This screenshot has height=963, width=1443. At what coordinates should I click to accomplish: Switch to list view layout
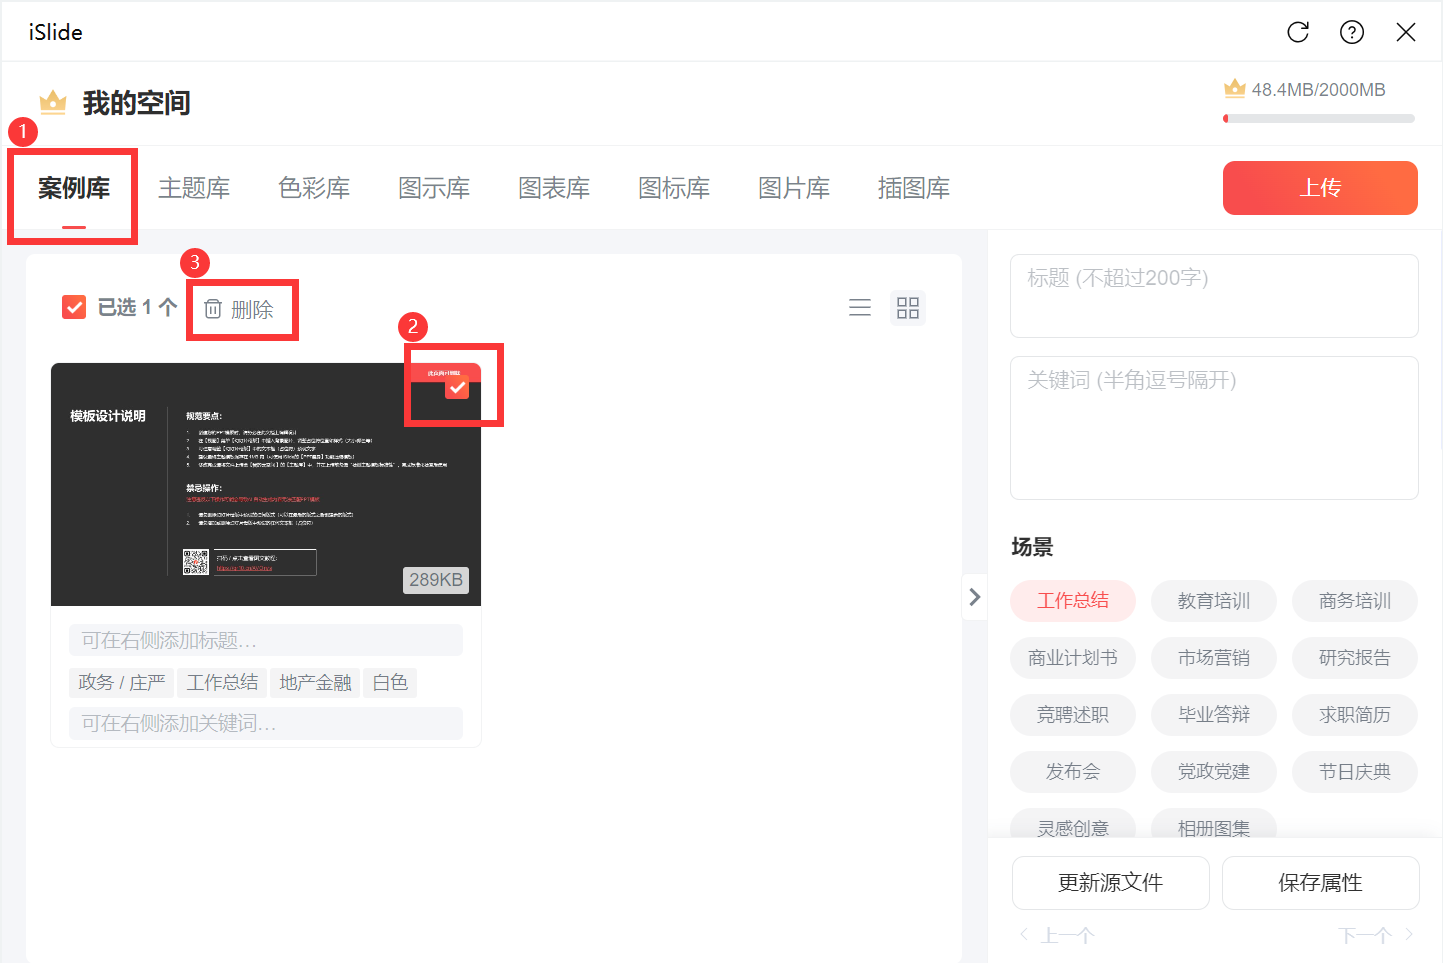860,308
